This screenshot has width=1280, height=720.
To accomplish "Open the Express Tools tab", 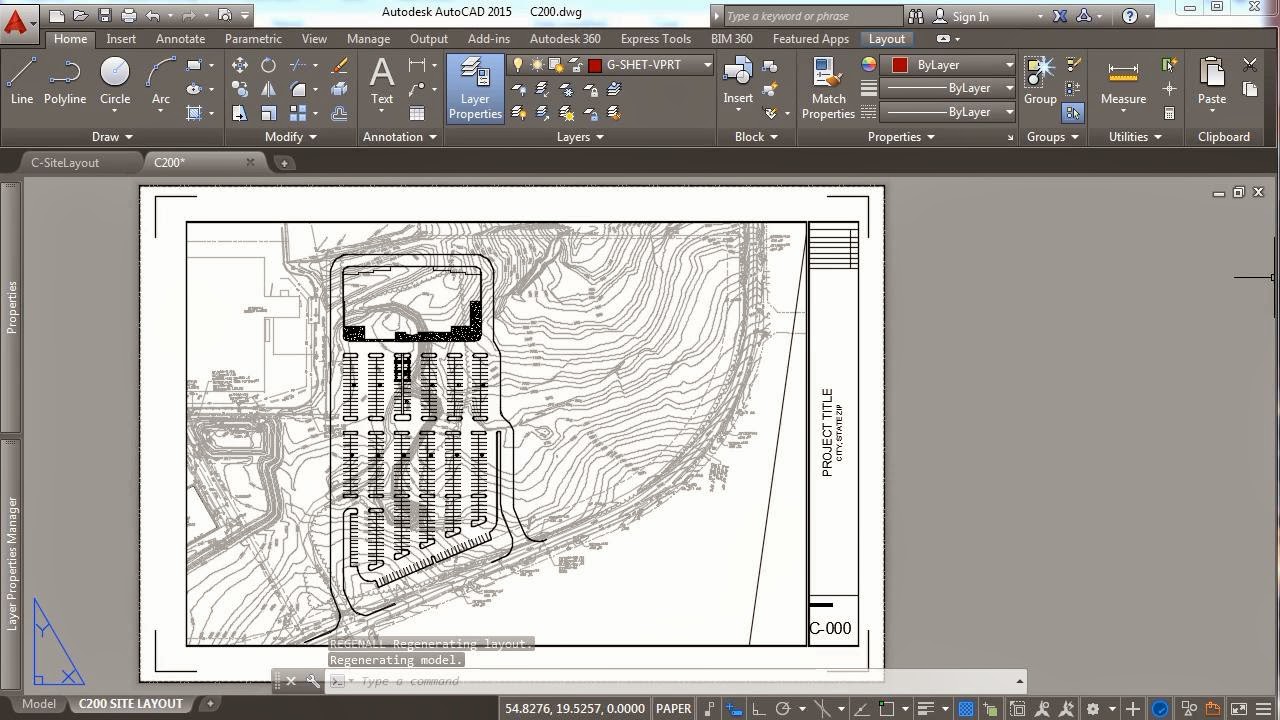I will point(655,39).
